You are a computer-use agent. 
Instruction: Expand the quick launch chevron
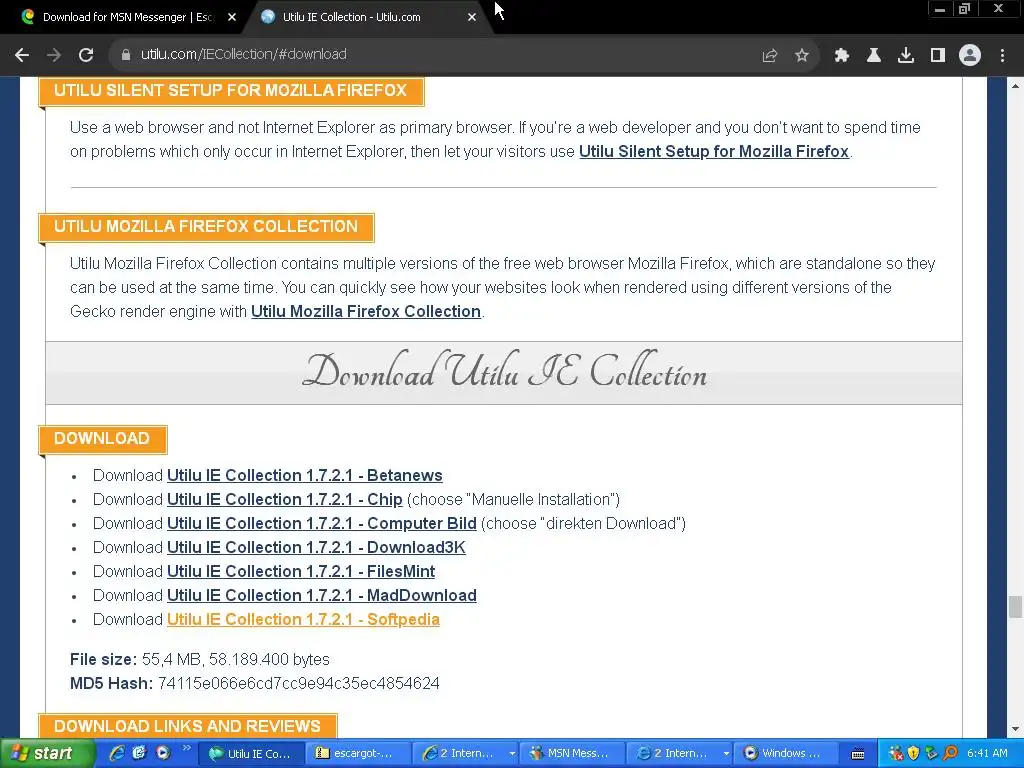tap(186, 748)
